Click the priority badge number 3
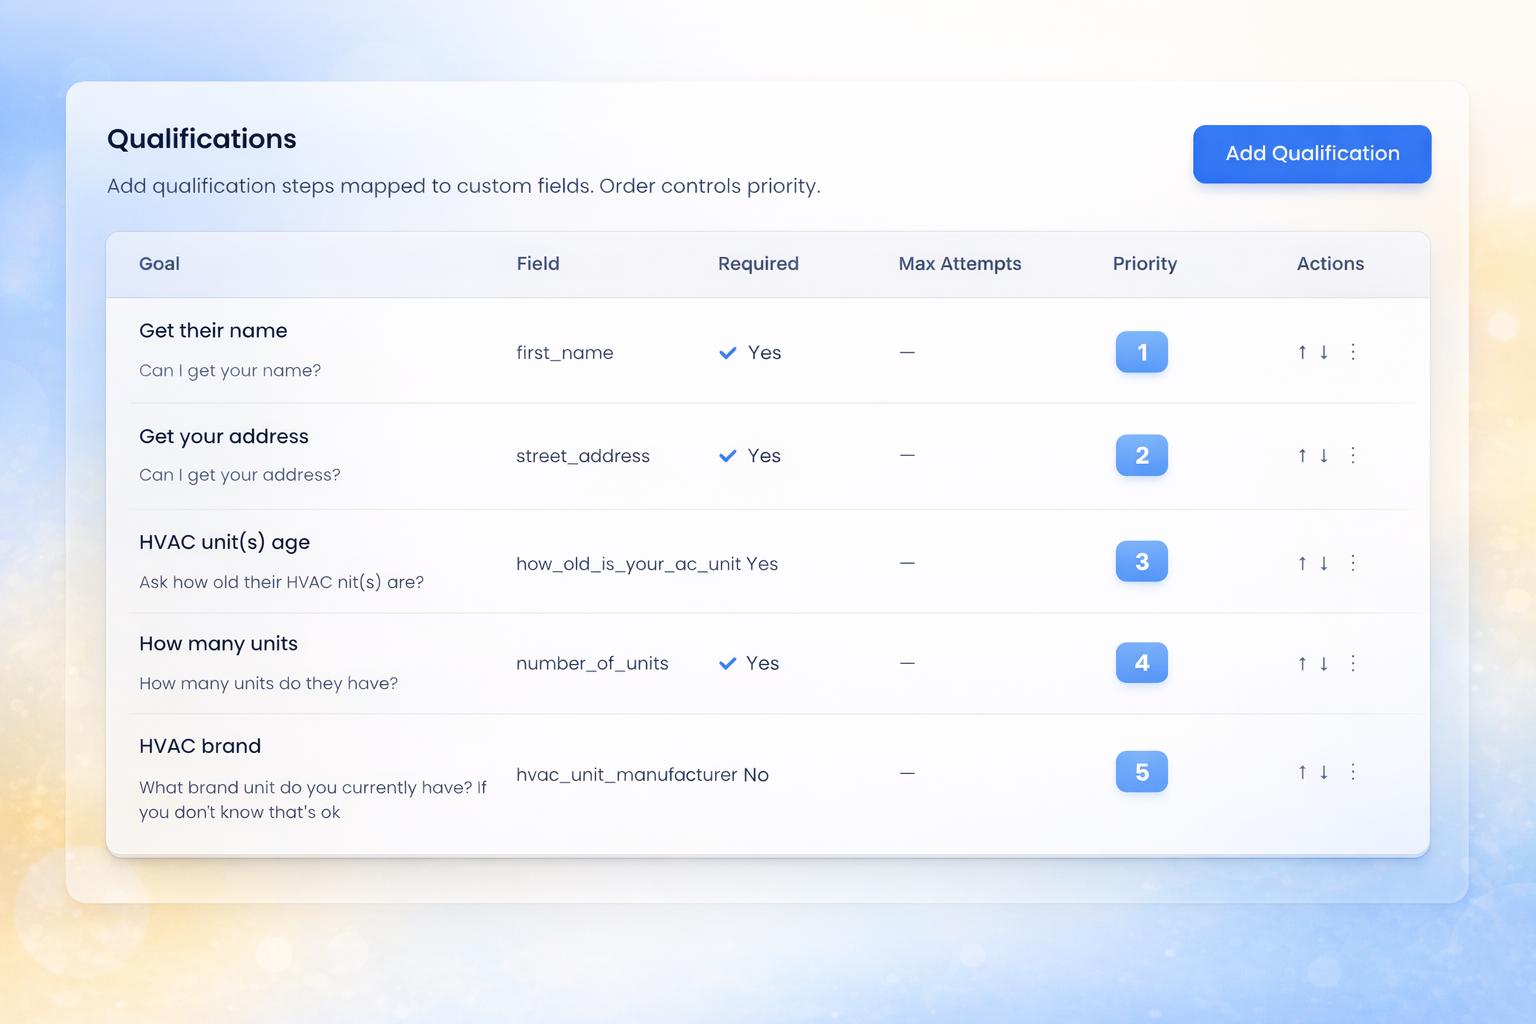 1141,562
